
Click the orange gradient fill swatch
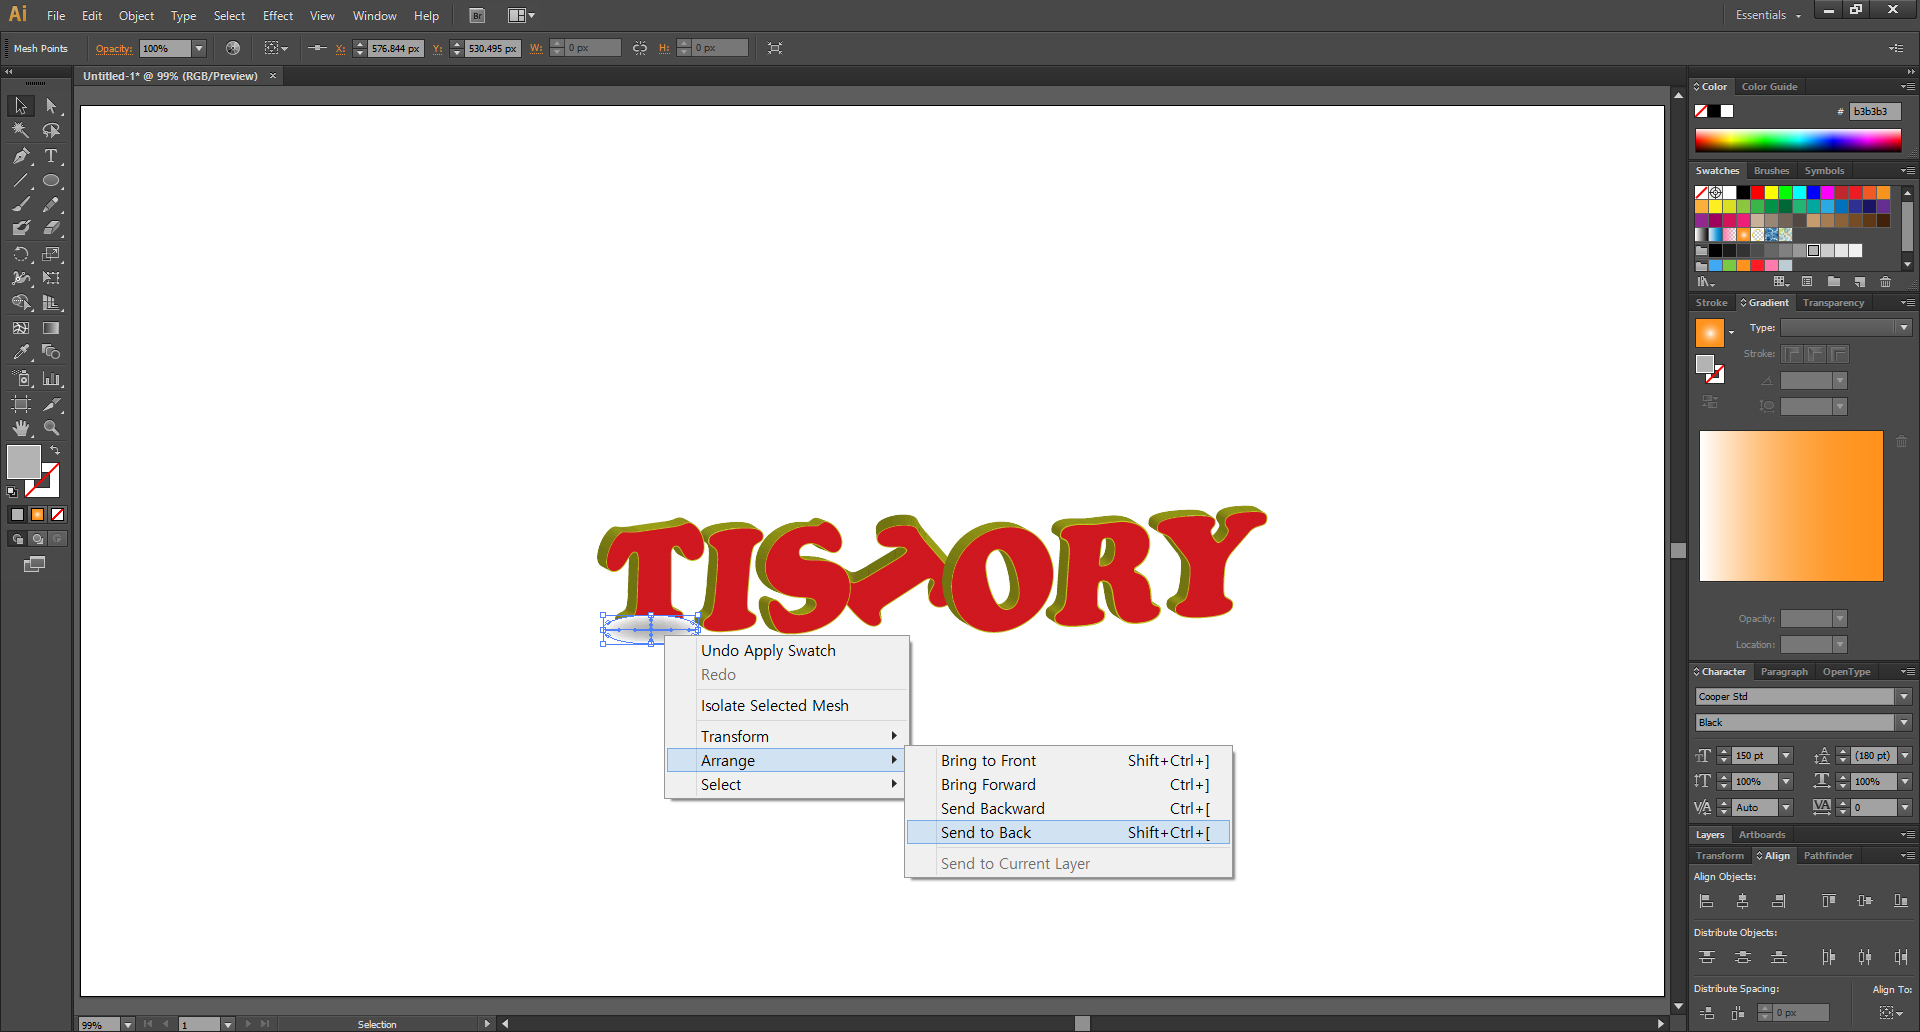(1709, 332)
